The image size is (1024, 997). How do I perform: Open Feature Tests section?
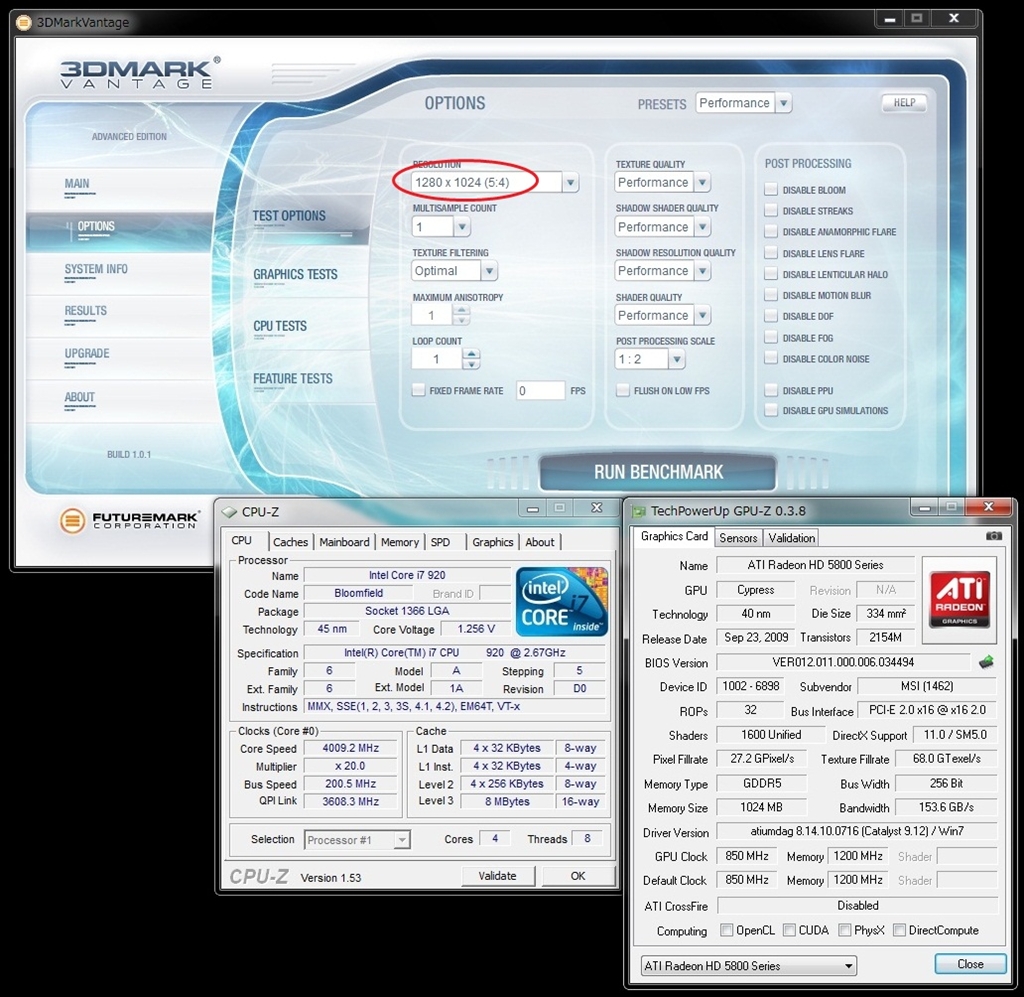point(293,379)
